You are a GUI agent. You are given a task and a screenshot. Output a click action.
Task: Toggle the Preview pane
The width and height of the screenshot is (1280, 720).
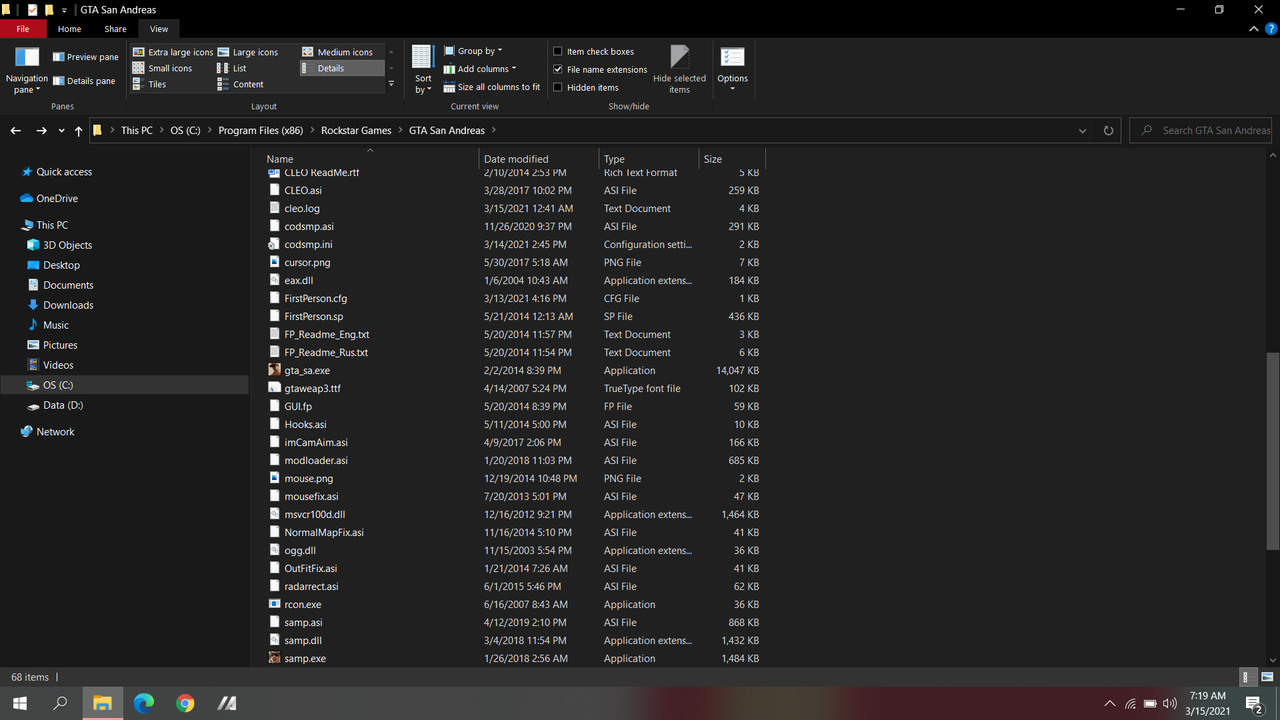click(x=85, y=57)
